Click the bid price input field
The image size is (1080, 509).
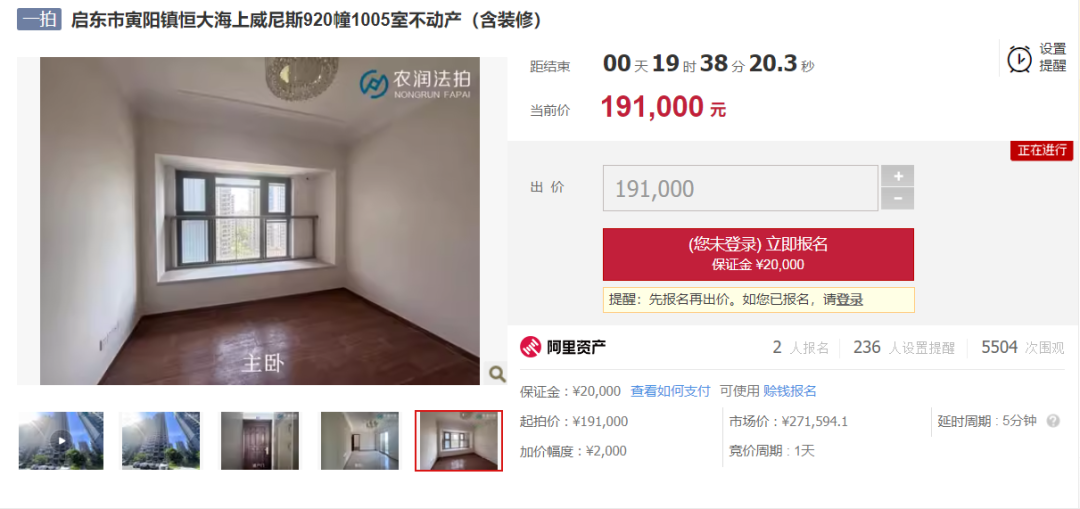[x=740, y=188]
